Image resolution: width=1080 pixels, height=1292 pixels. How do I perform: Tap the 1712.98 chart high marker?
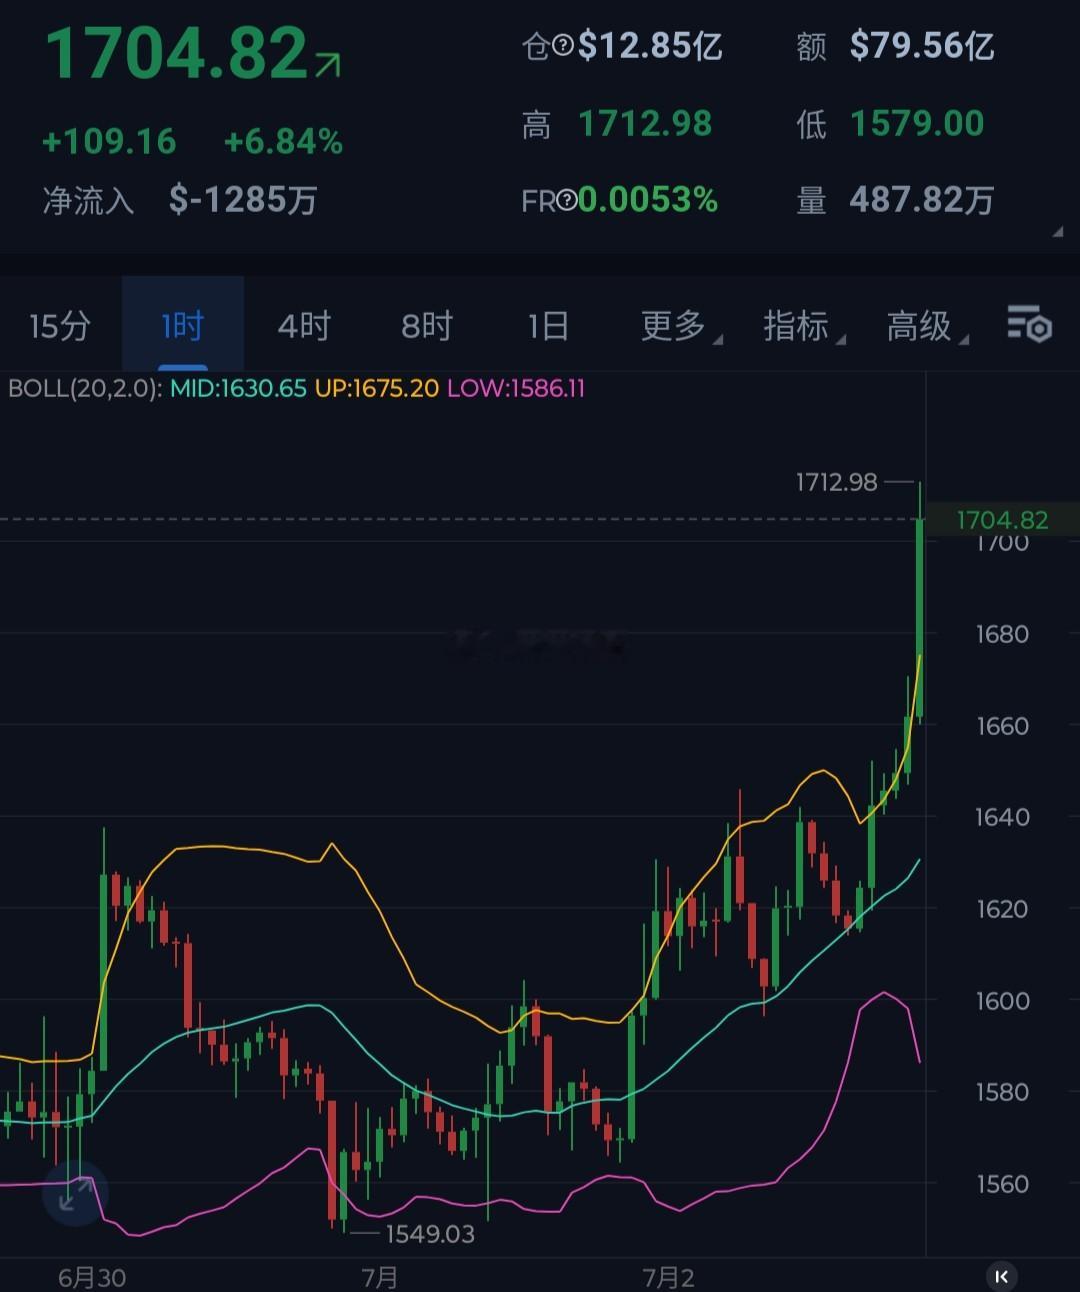[836, 483]
